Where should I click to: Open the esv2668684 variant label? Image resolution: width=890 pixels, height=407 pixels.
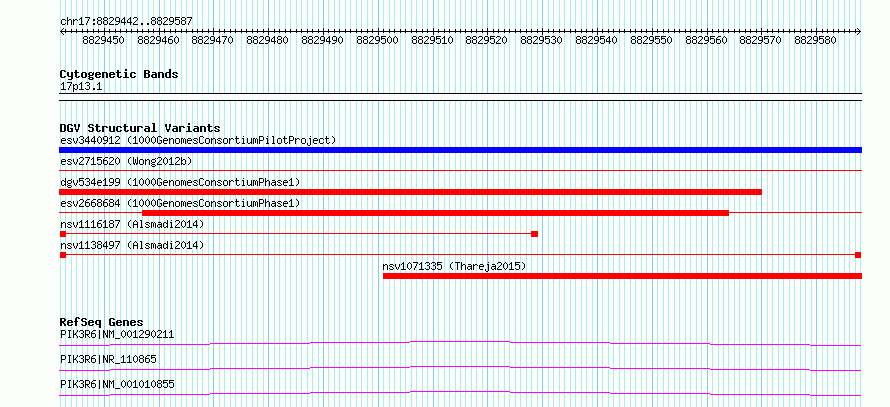click(180, 203)
